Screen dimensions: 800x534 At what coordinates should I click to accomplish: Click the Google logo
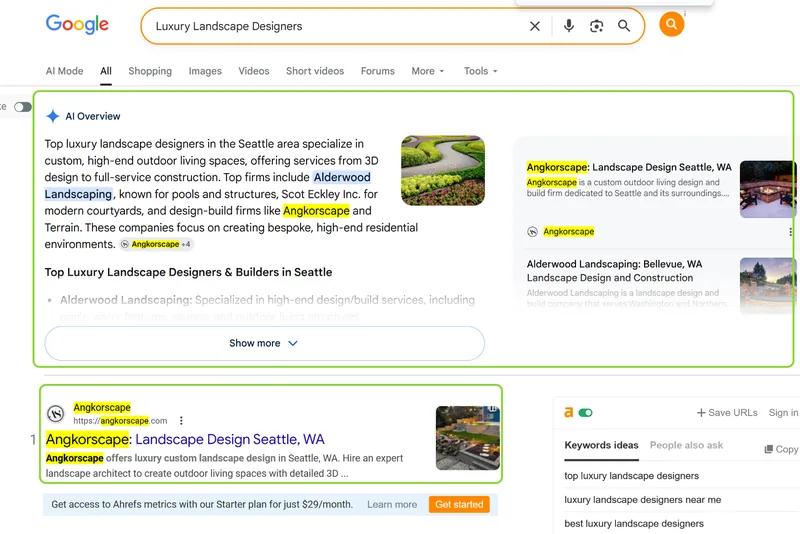pos(77,24)
